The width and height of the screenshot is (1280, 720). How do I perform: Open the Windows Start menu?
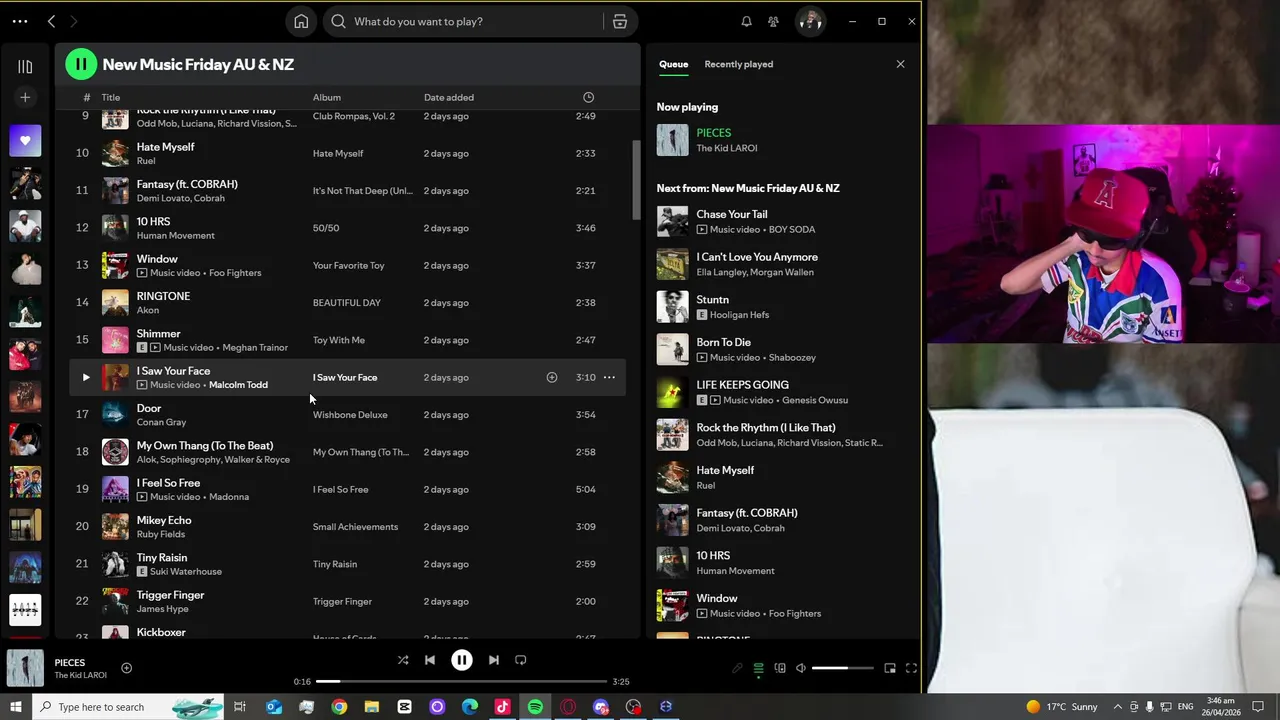coord(15,707)
